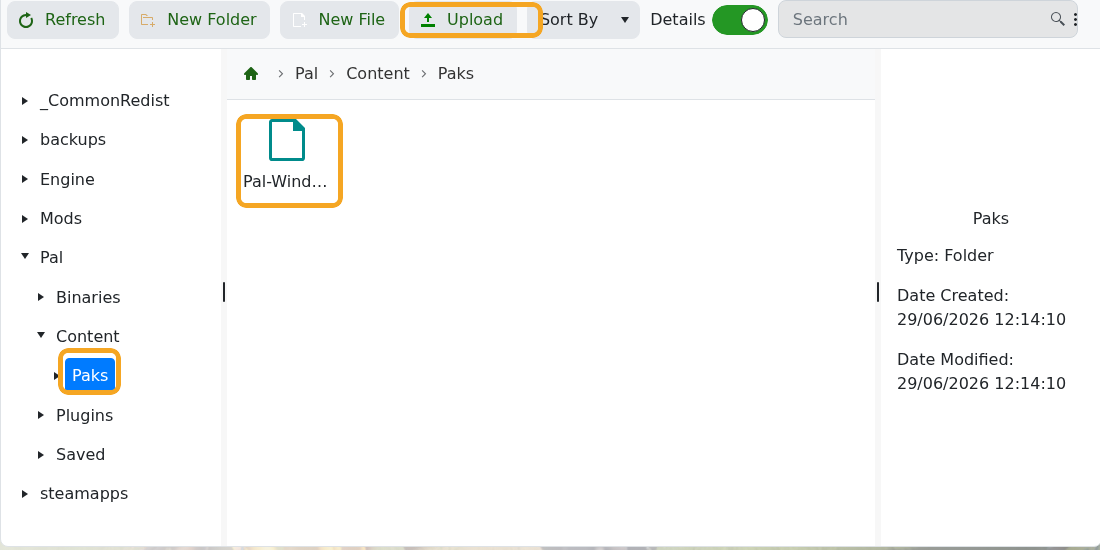Expand the Saved folder arrow

[x=41, y=455]
